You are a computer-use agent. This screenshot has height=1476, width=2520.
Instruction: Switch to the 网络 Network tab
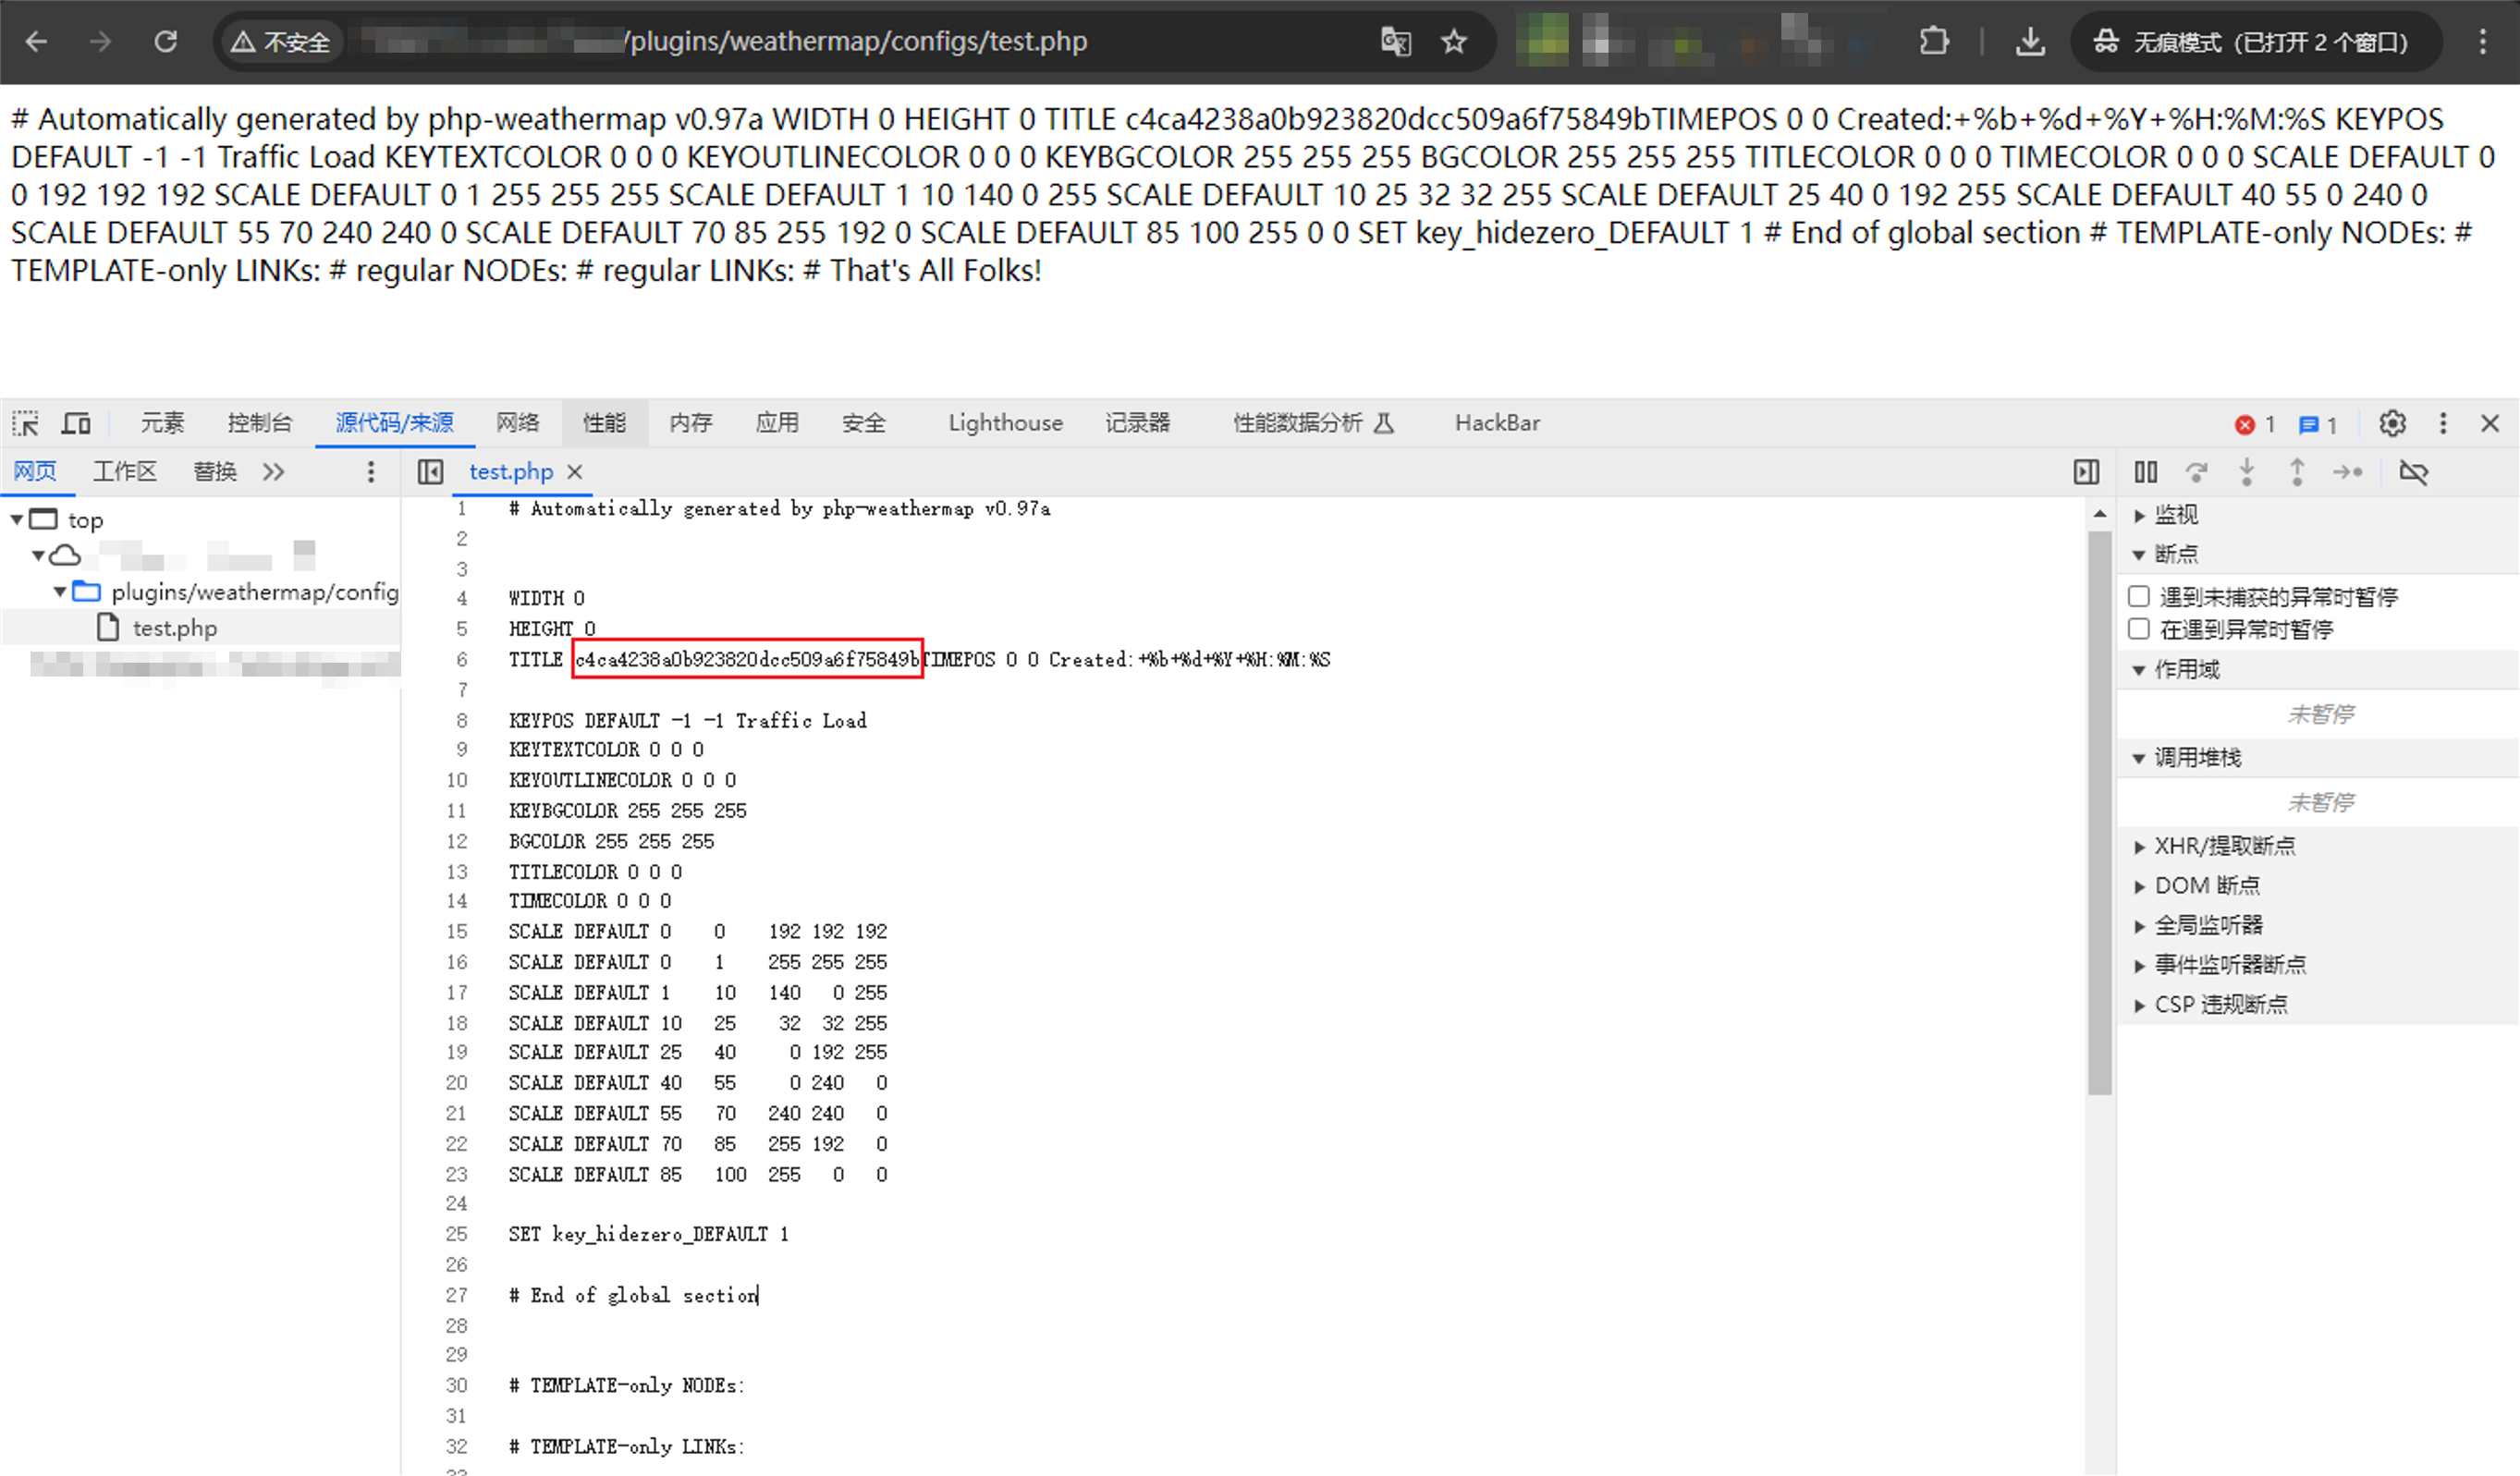click(517, 423)
